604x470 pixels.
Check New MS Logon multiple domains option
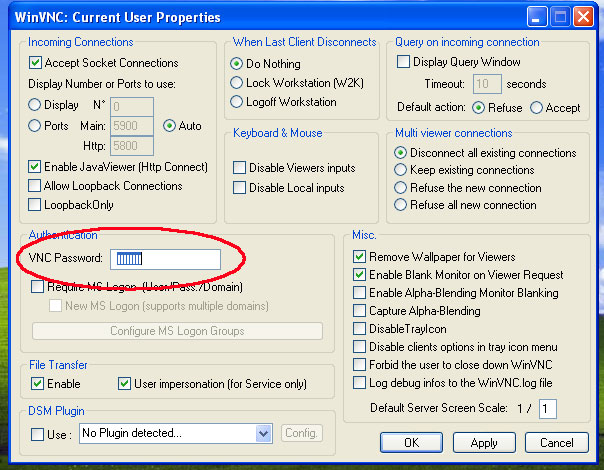click(x=55, y=306)
